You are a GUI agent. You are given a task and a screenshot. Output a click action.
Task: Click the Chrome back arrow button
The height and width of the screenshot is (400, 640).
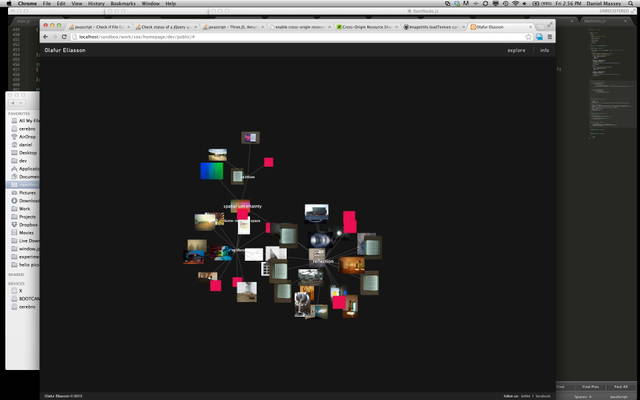46,37
